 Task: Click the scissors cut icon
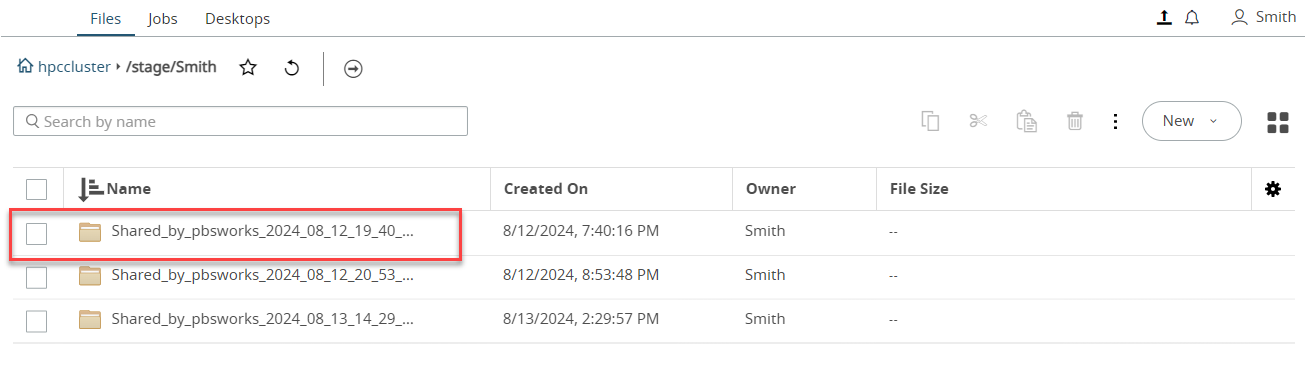click(x=978, y=121)
